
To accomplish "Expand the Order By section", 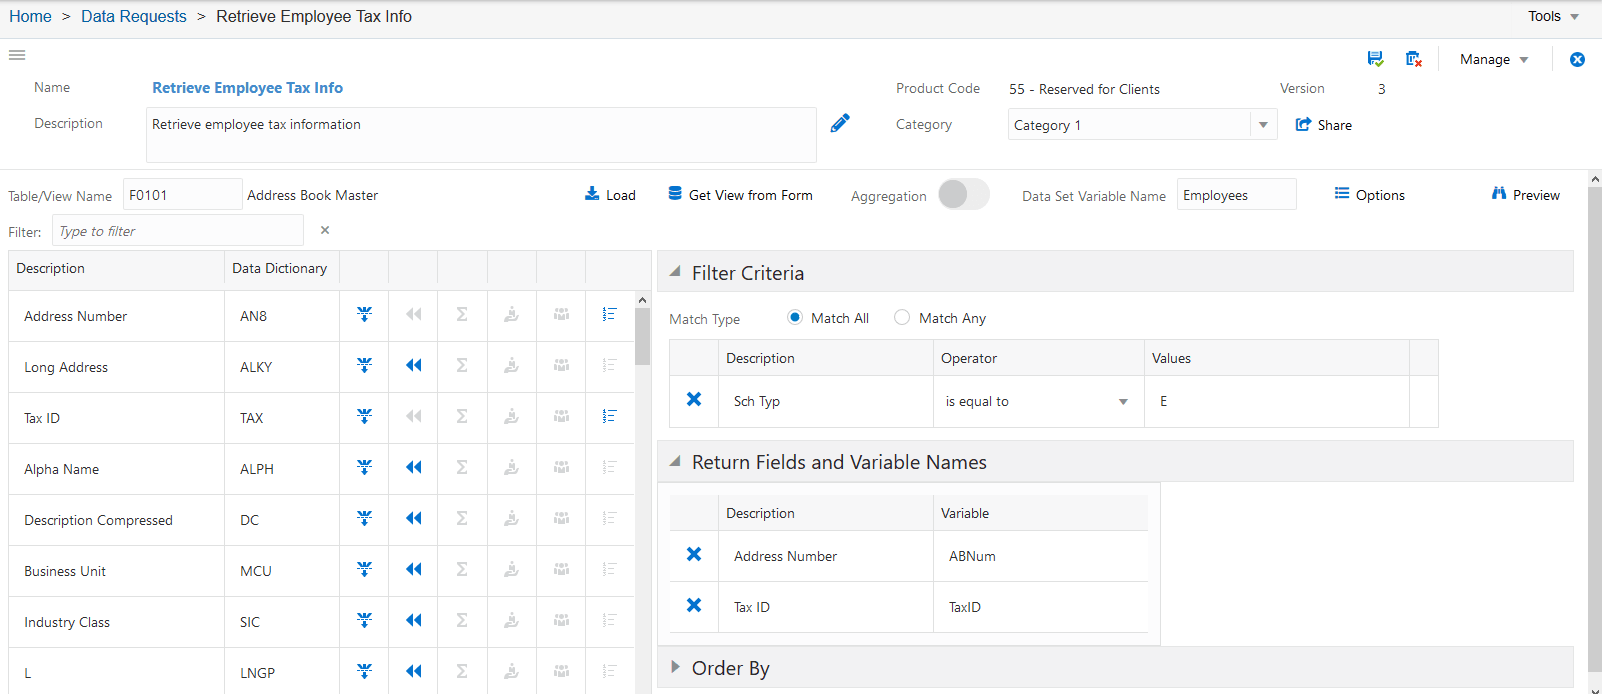I will (676, 667).
